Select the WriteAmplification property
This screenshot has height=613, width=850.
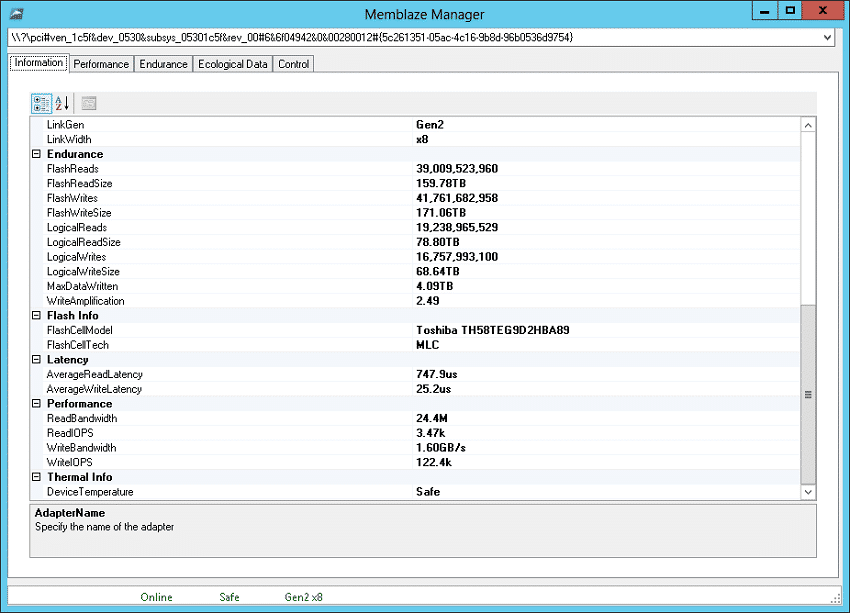pos(415,301)
